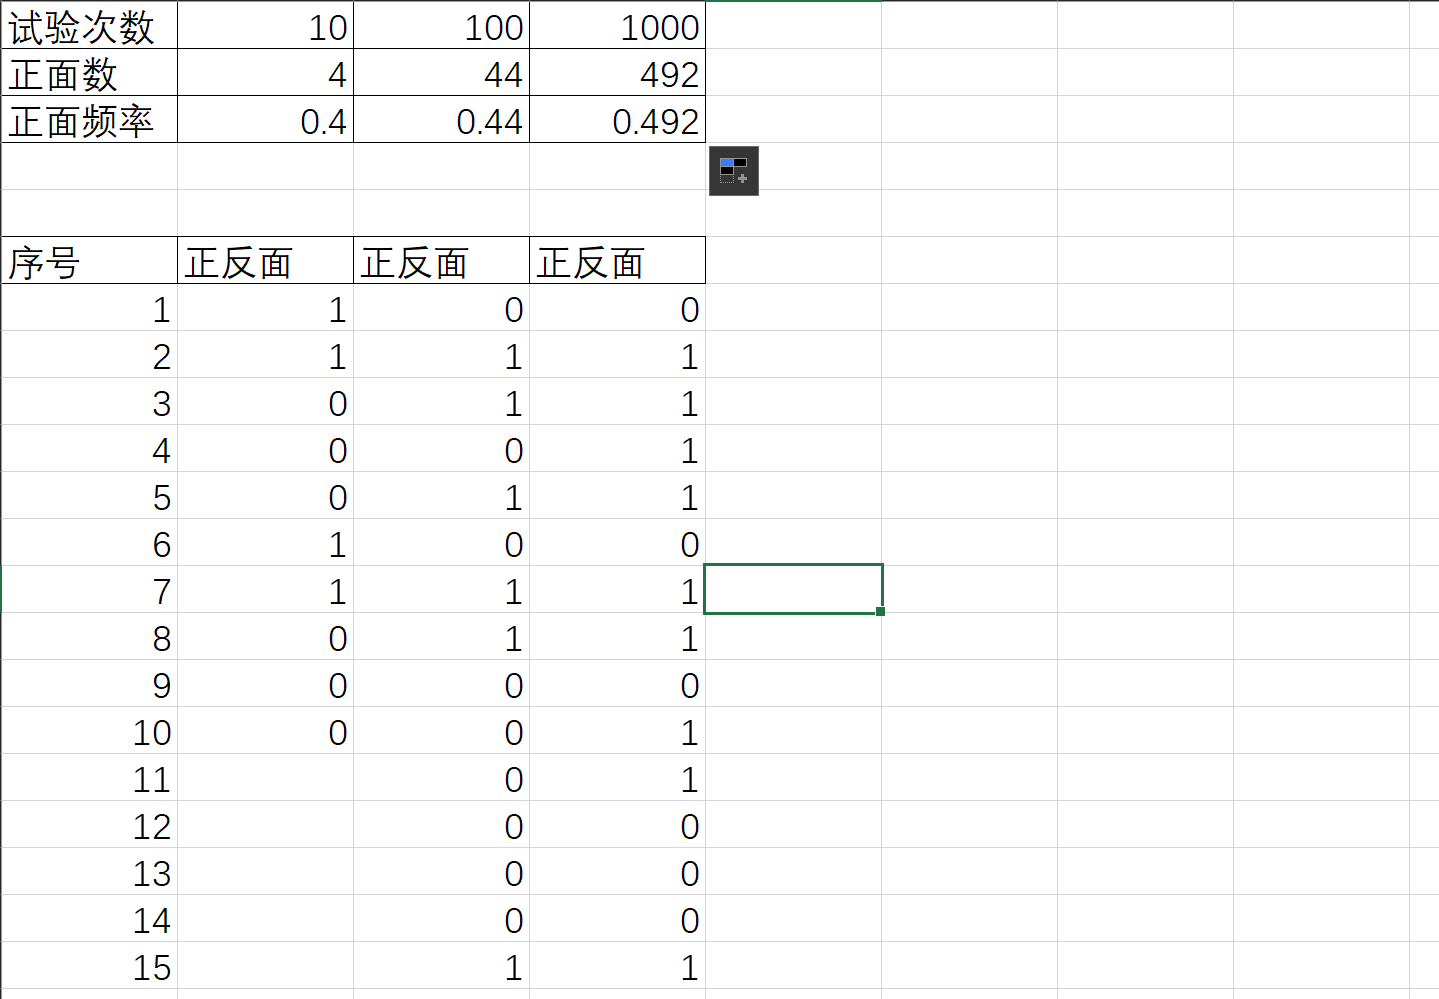1439x999 pixels.
Task: Click the fill handle of the selected cell
Action: pyautogui.click(x=880, y=611)
